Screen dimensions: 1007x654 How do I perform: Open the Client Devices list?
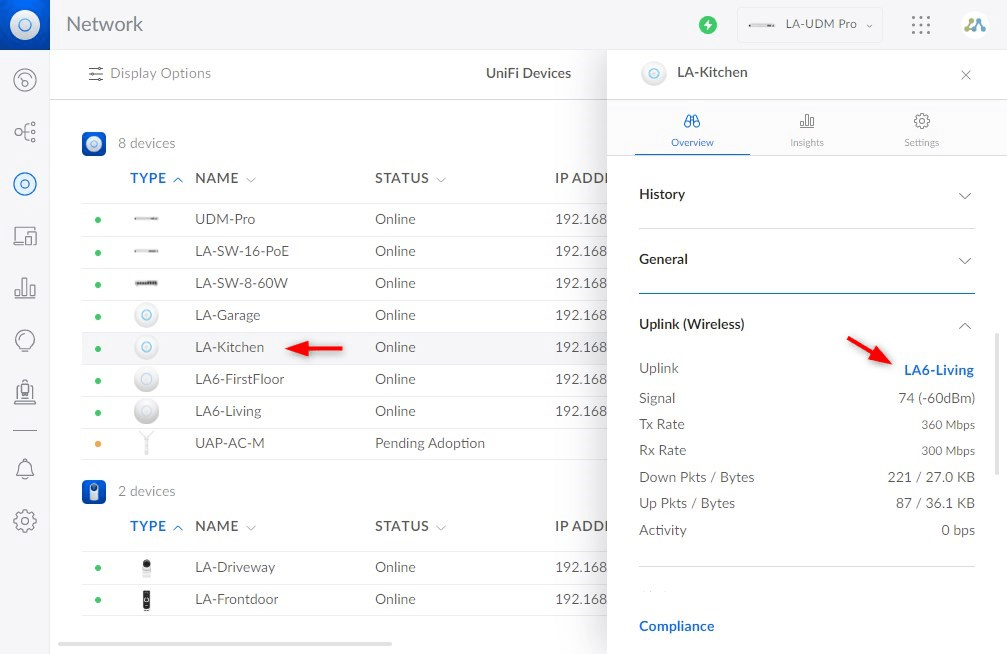point(24,236)
